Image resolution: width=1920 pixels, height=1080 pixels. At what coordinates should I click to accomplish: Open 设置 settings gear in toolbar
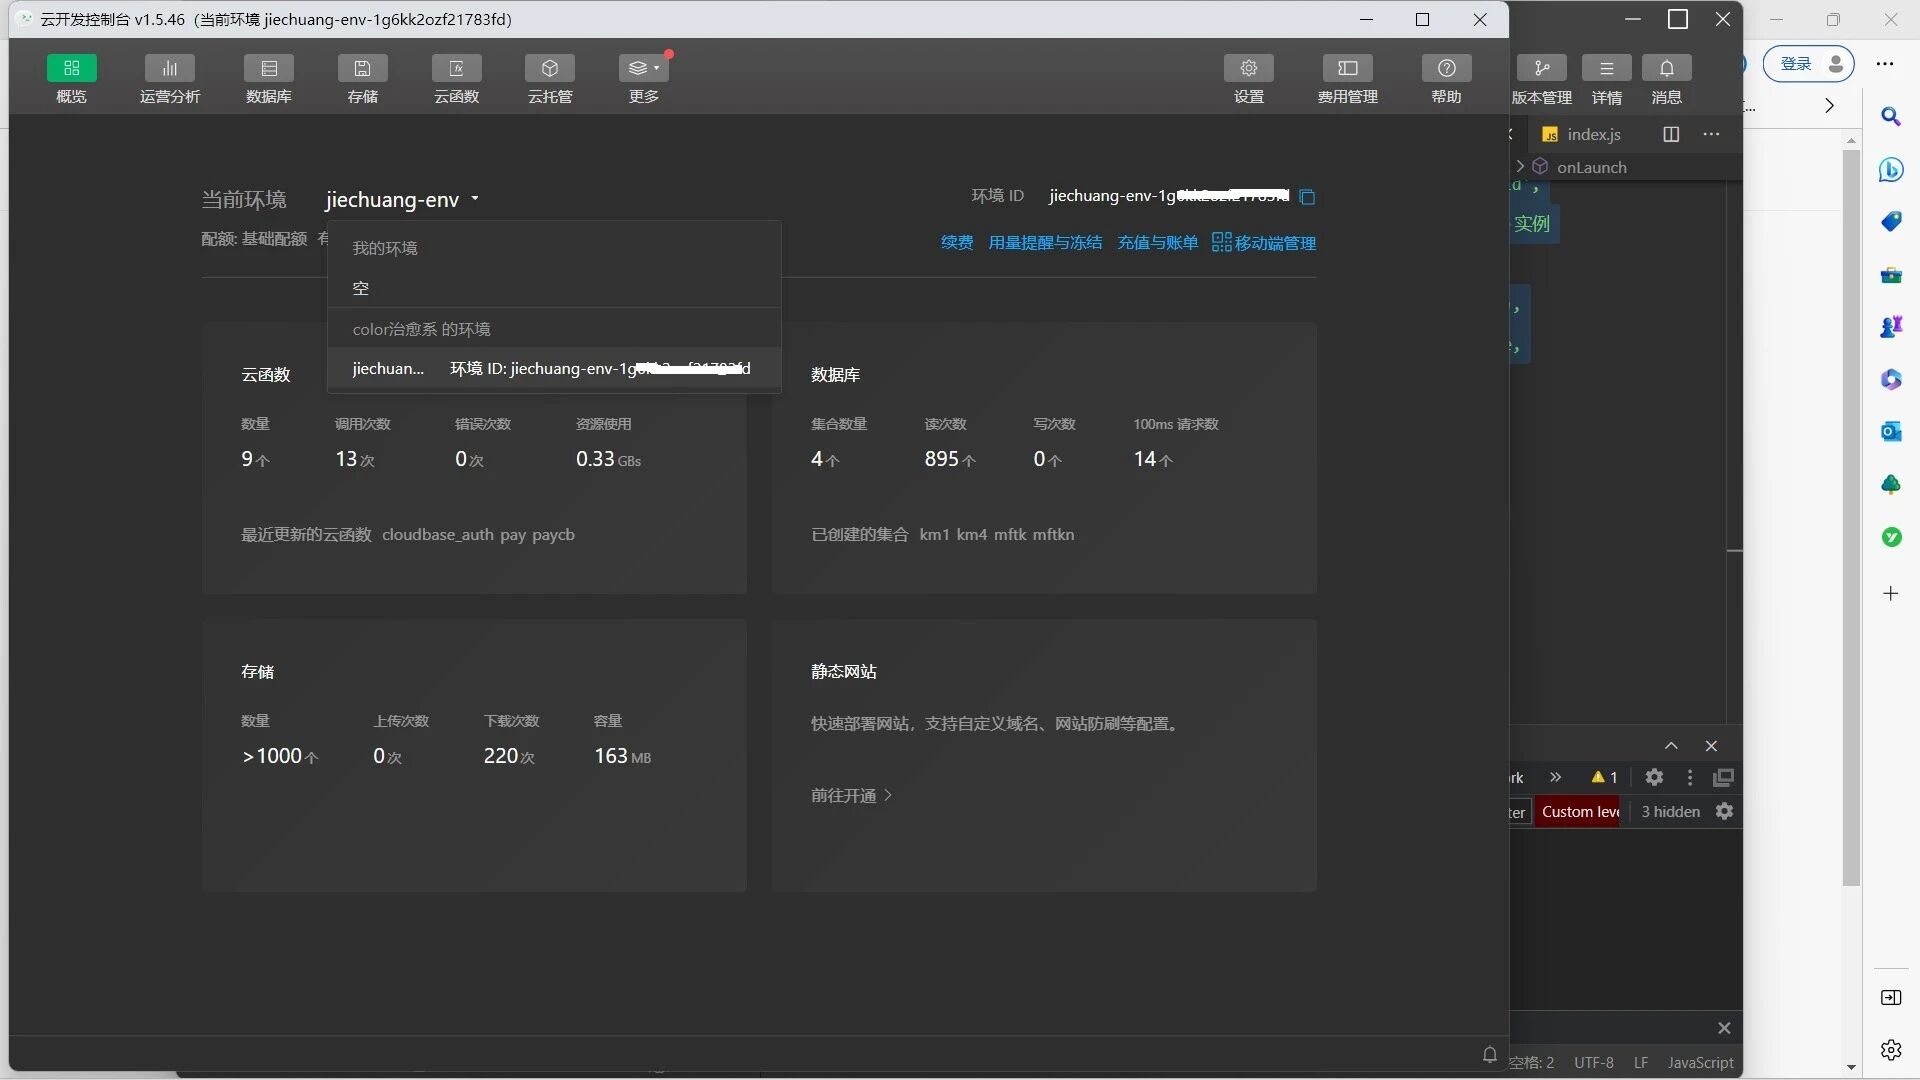(x=1248, y=69)
